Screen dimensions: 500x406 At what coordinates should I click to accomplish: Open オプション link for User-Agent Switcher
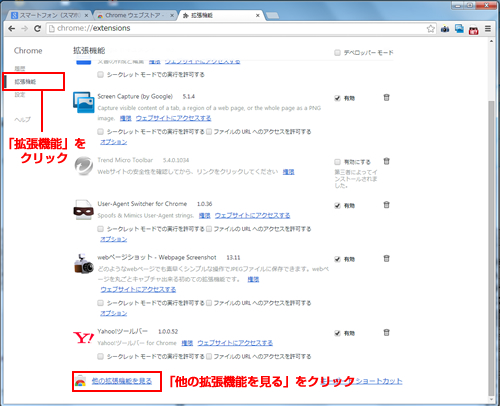coord(114,239)
